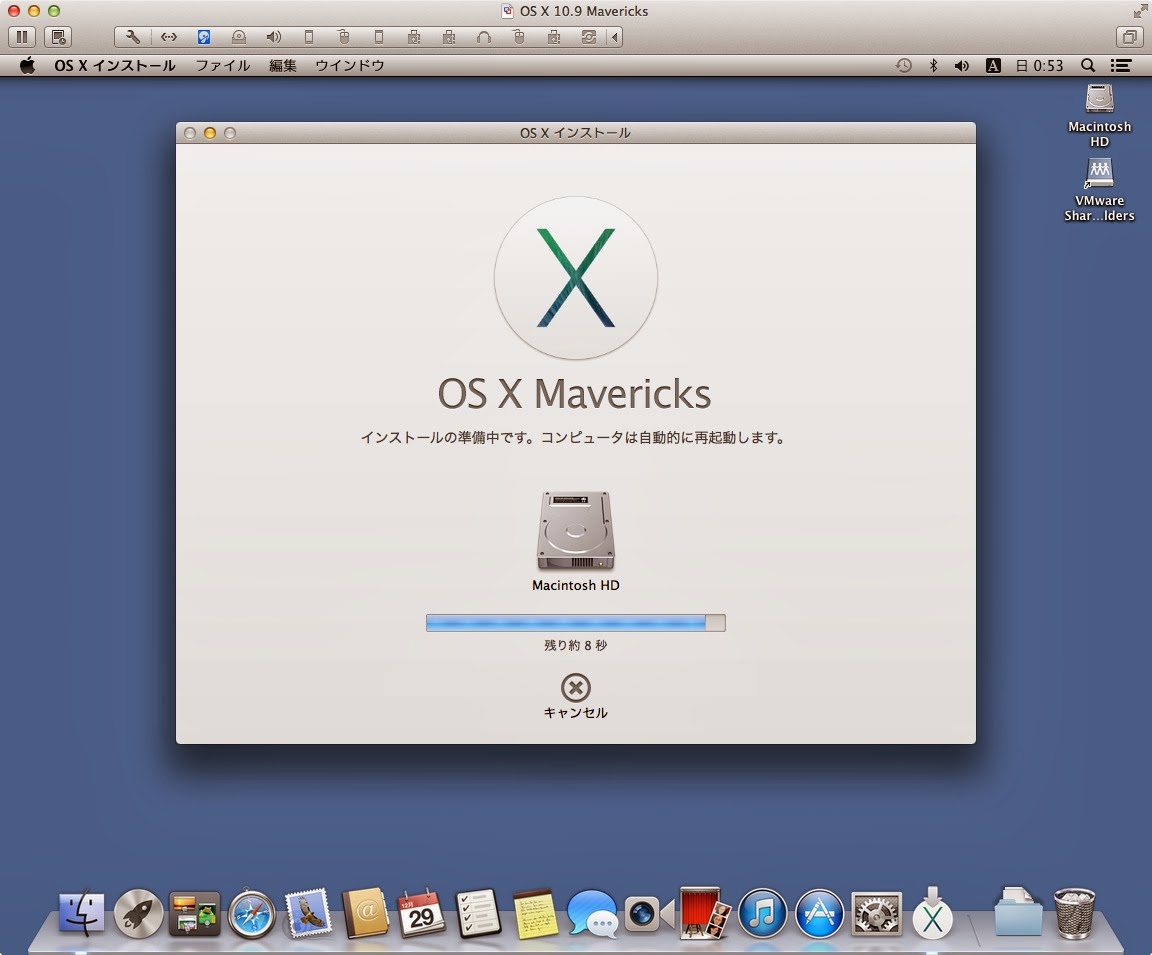Open the Documents folder stack in Dock
Image resolution: width=1152 pixels, height=955 pixels.
click(x=1018, y=912)
